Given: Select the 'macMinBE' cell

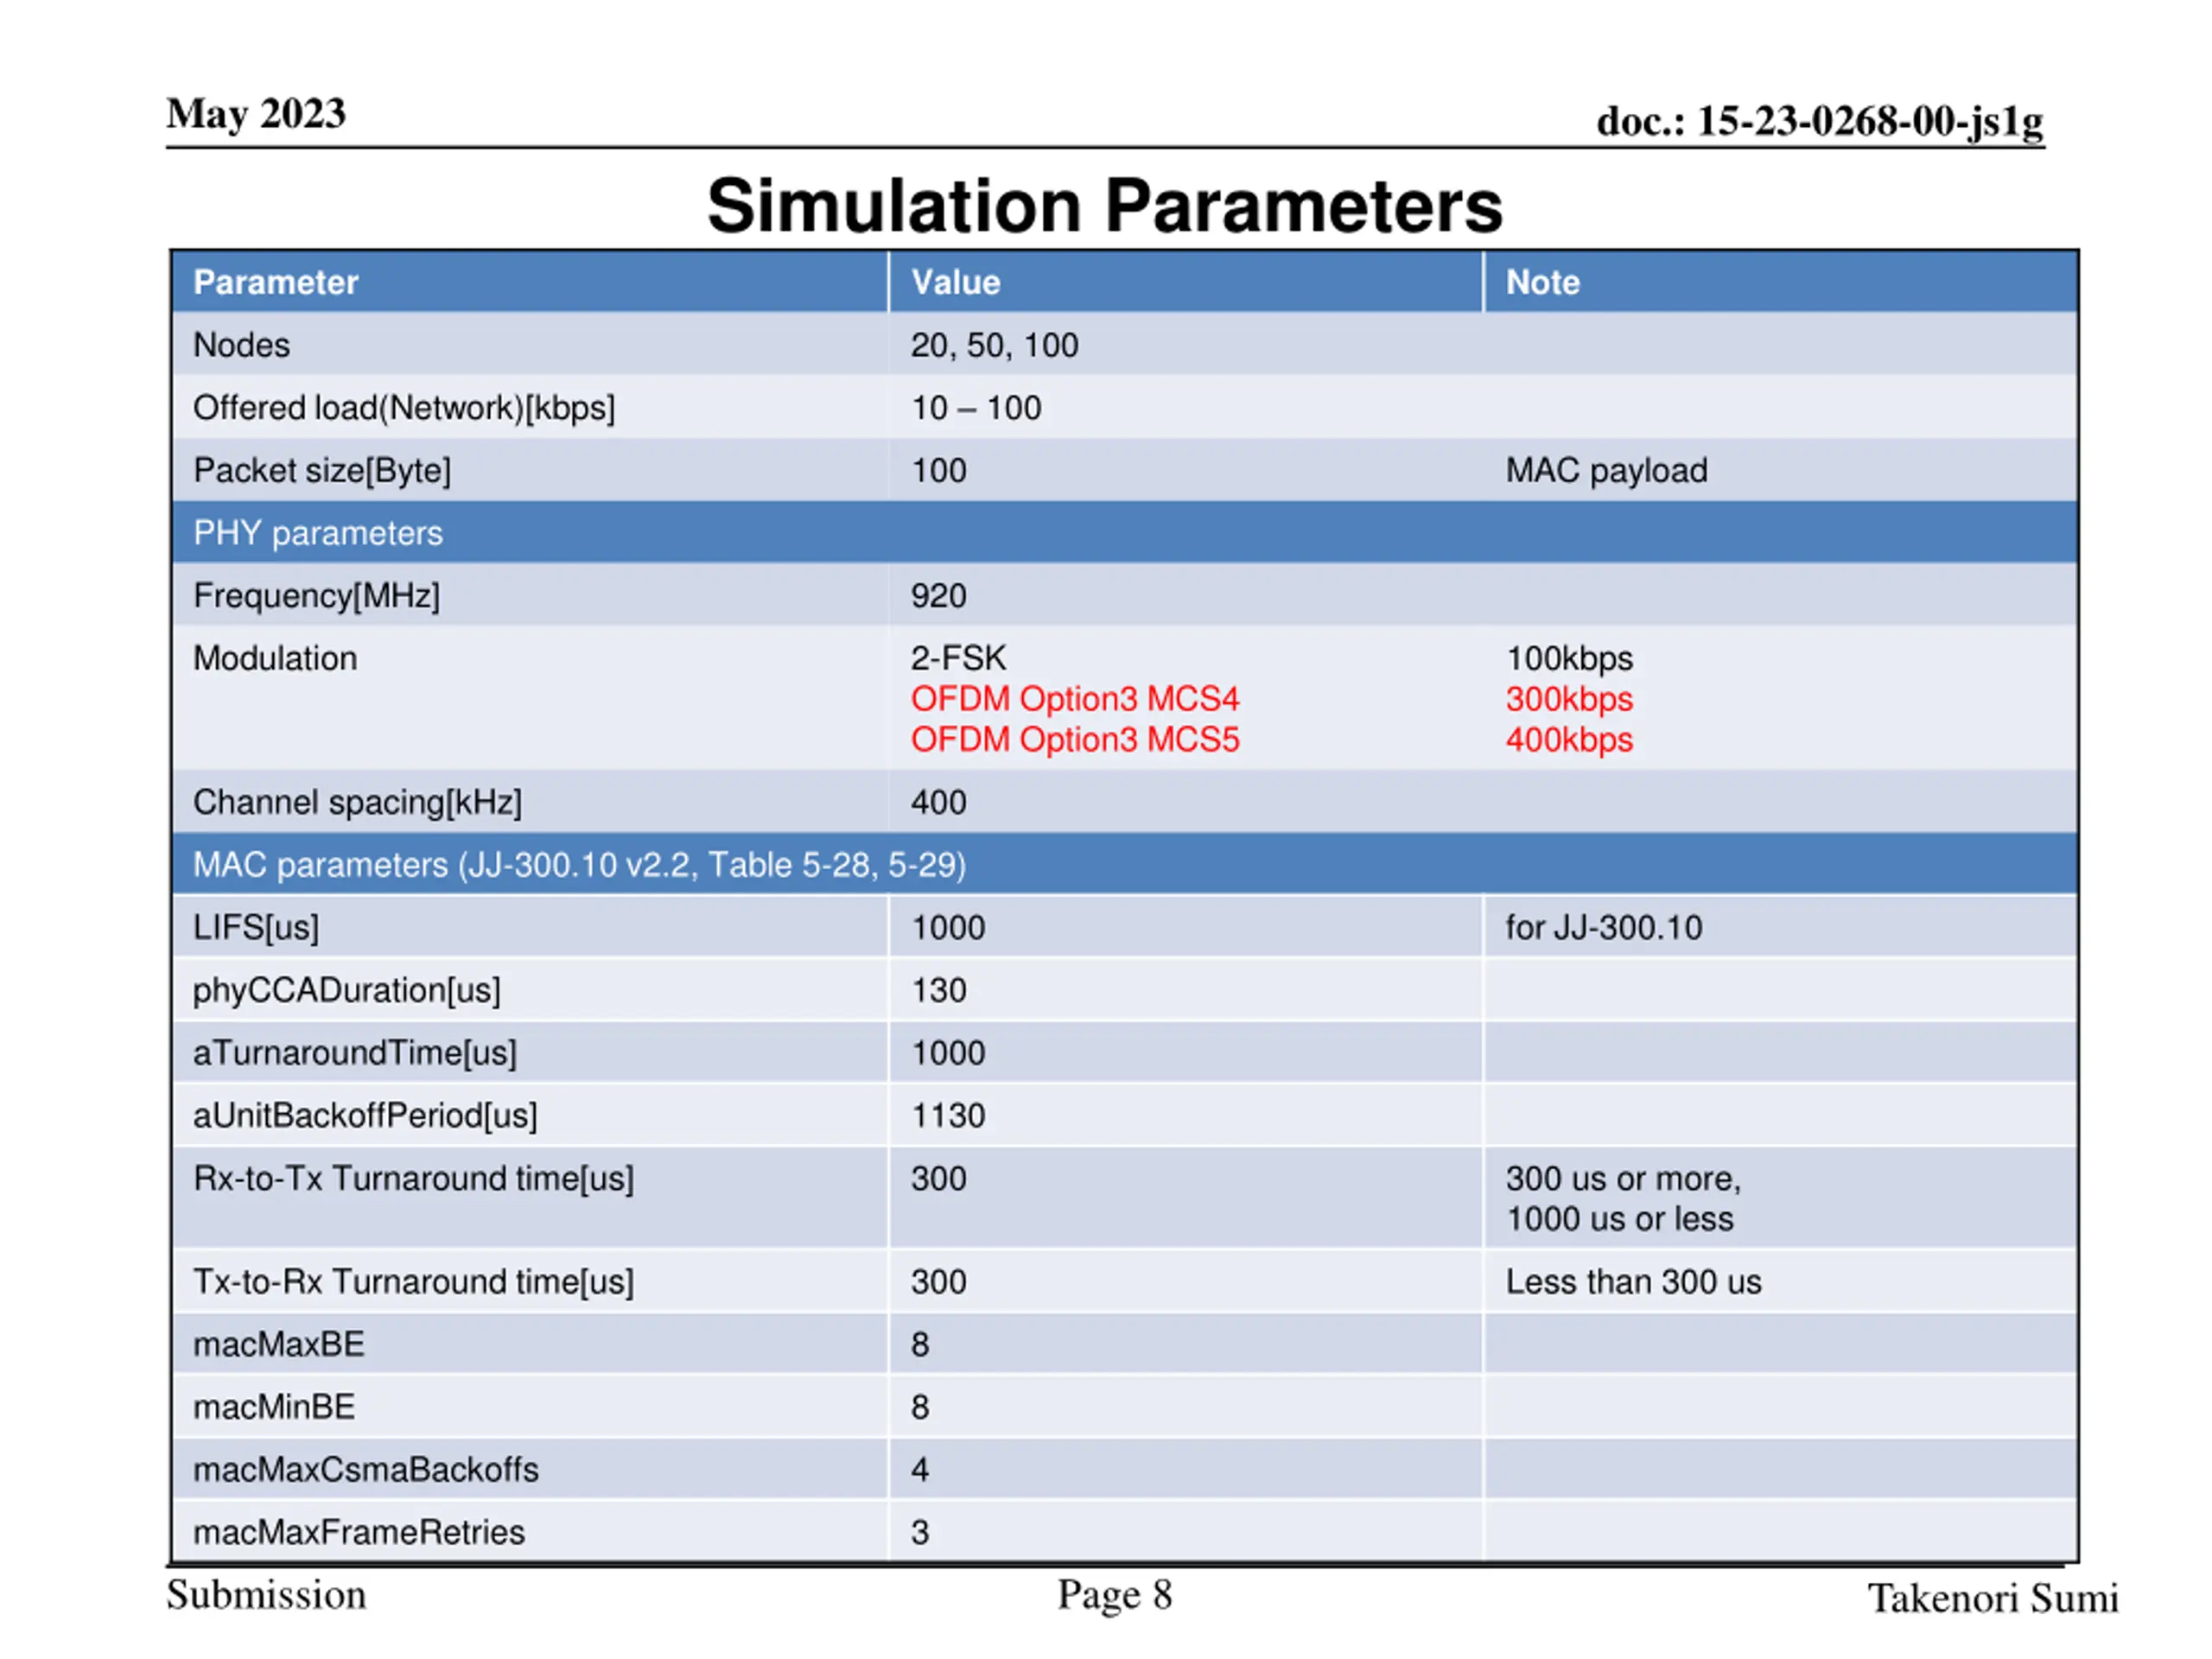Looking at the screenshot, I should [530, 1407].
